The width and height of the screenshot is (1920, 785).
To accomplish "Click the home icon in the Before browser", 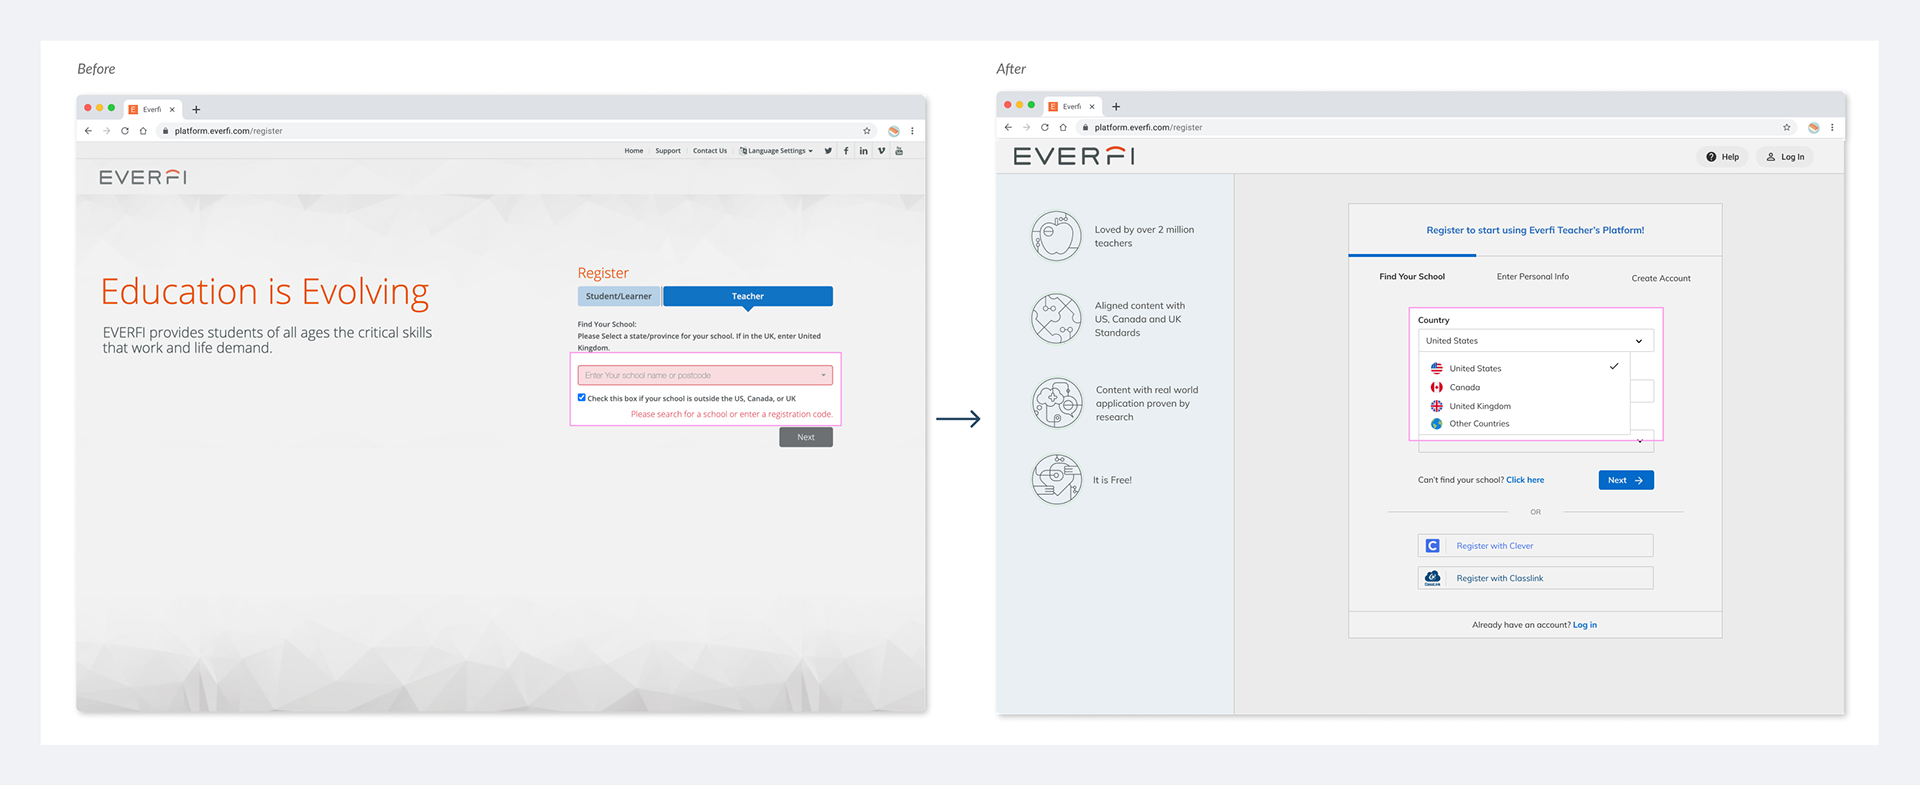I will click(143, 131).
